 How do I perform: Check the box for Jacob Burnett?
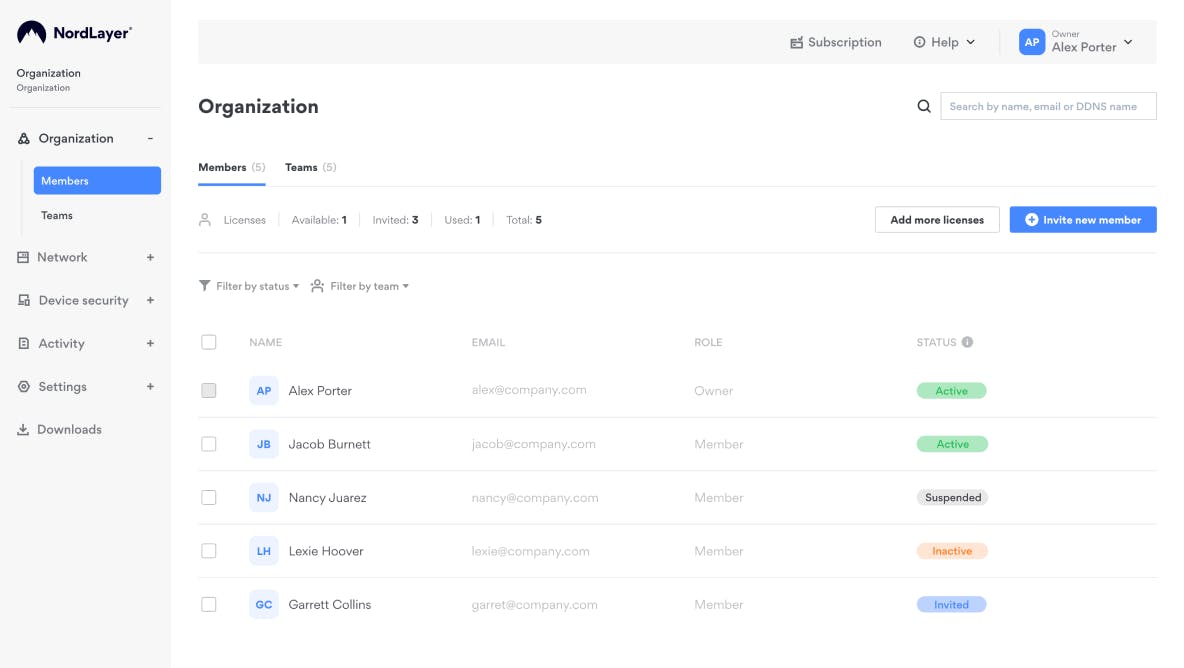[x=209, y=444]
